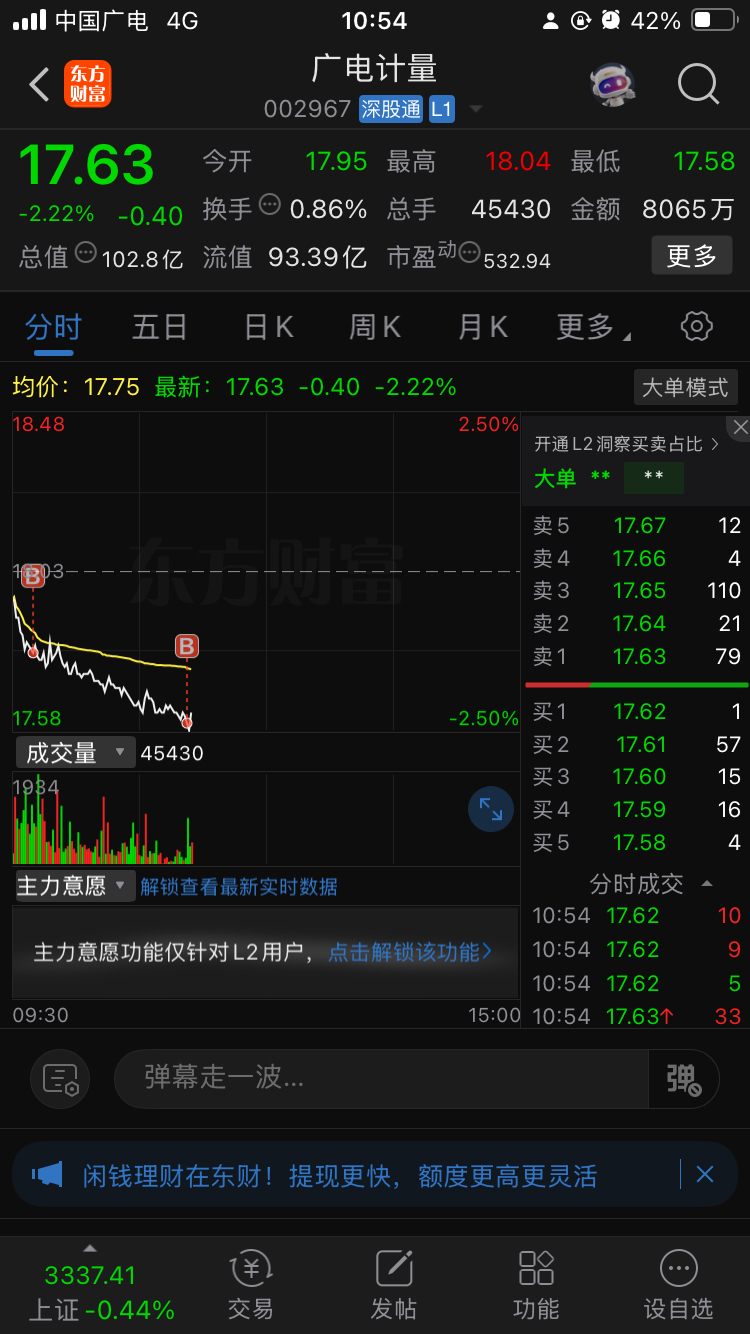Toggle 大单模式 button
Image resolution: width=750 pixels, height=1334 pixels.
click(x=686, y=387)
